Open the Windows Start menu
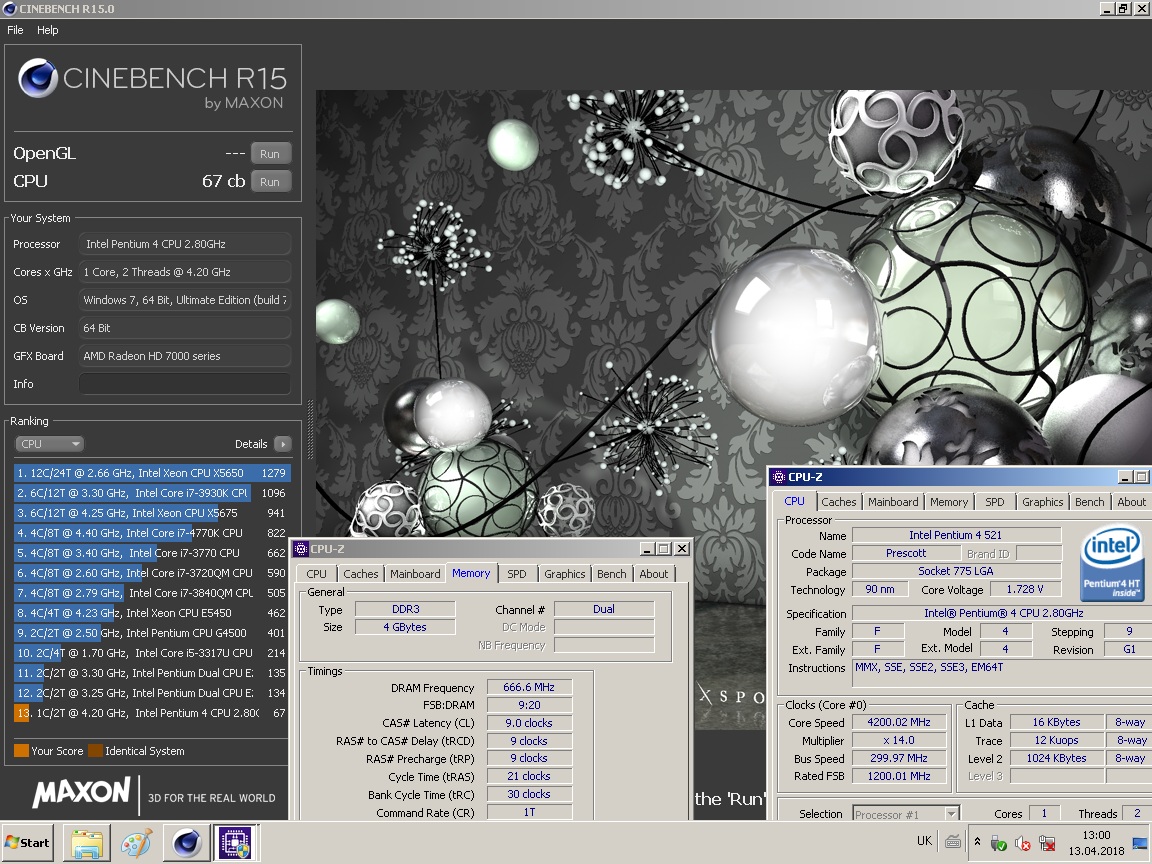Screen dimensions: 1152x864 point(28,843)
